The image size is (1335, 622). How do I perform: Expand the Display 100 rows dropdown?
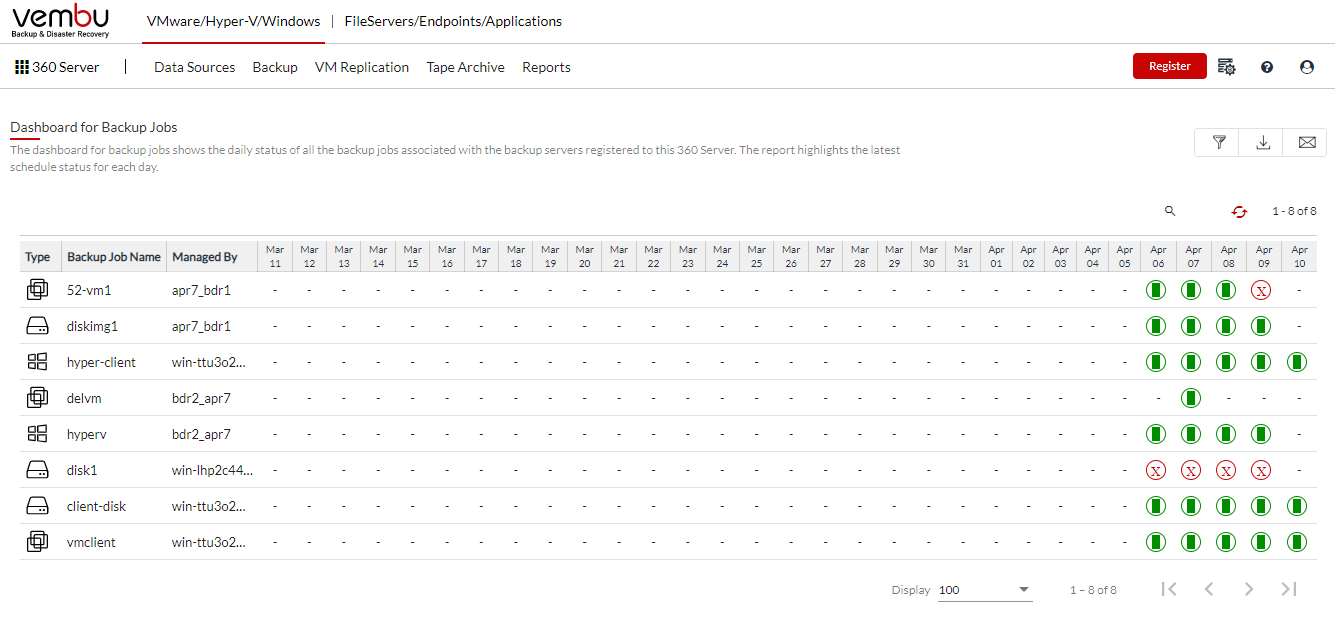point(985,590)
